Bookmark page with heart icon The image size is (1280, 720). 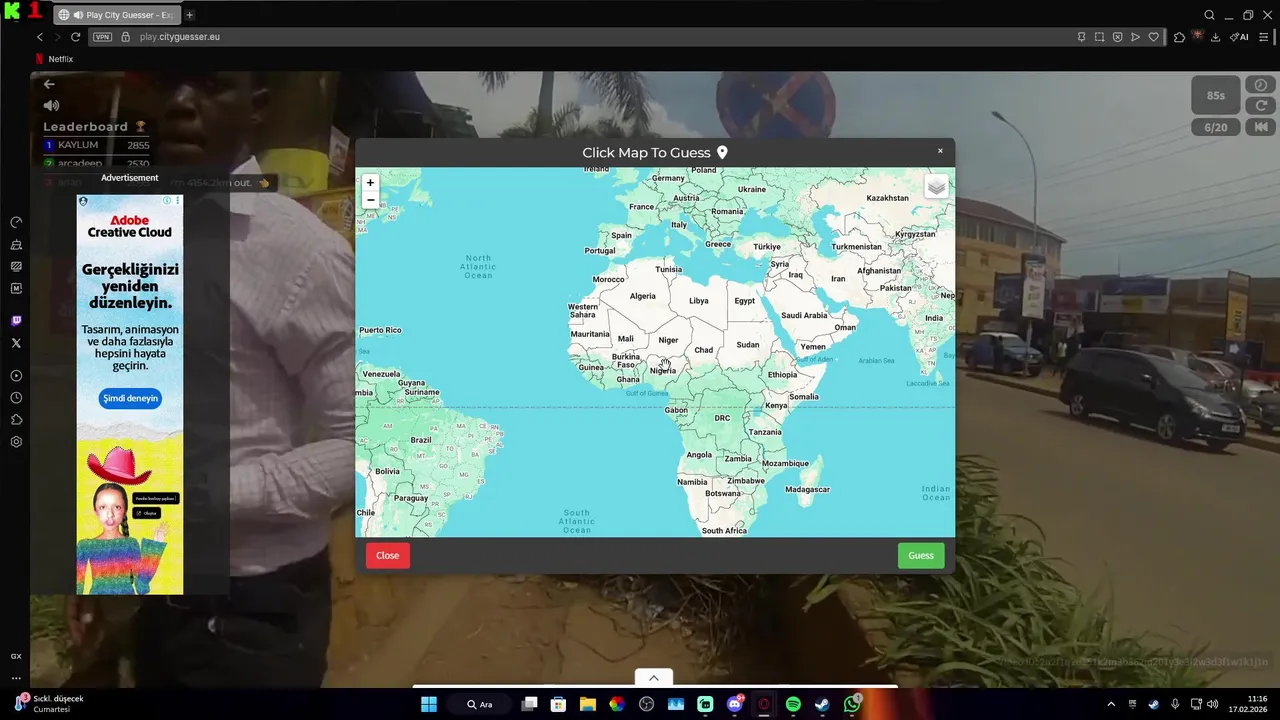point(1153,37)
